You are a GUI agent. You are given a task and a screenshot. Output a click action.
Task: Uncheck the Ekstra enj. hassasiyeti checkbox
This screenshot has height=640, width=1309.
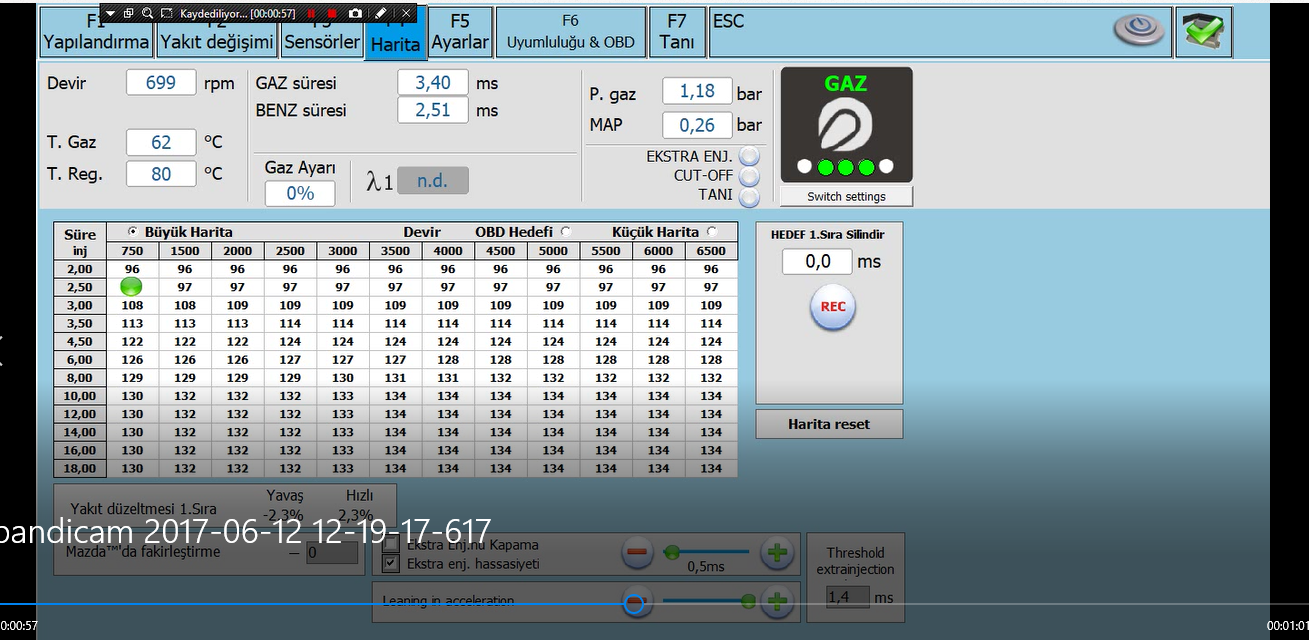pos(391,564)
